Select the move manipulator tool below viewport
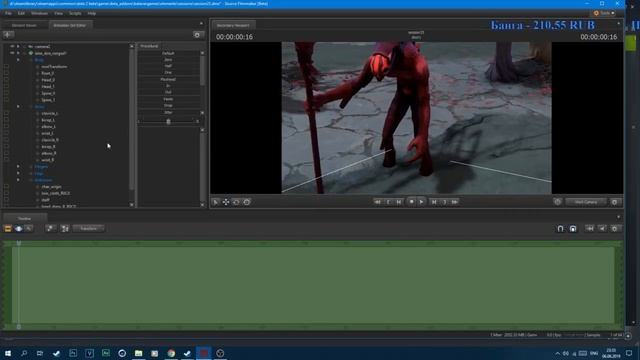This screenshot has width=640, height=360. pos(226,202)
